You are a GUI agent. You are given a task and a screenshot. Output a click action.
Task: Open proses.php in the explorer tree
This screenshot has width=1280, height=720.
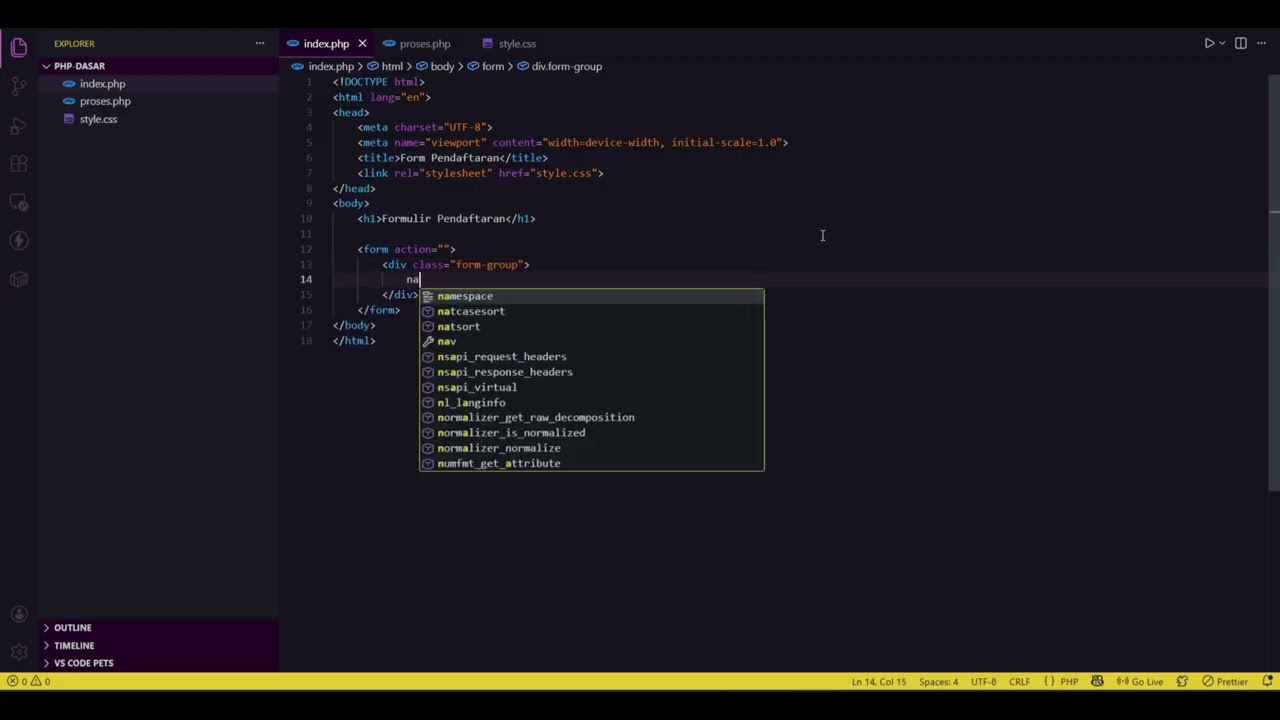pyautogui.click(x=105, y=101)
